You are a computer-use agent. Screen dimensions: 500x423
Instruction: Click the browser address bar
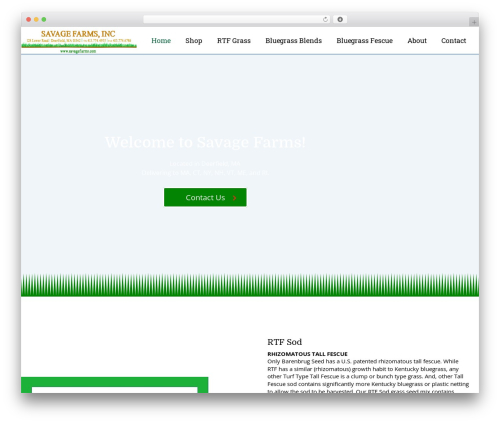(x=237, y=20)
